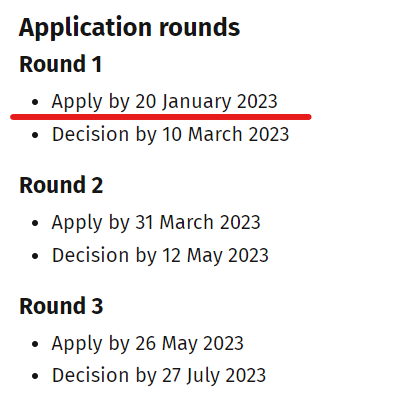The width and height of the screenshot is (415, 403).
Task: Click 'Apply by 31 March 2023' list item
Action: [156, 223]
